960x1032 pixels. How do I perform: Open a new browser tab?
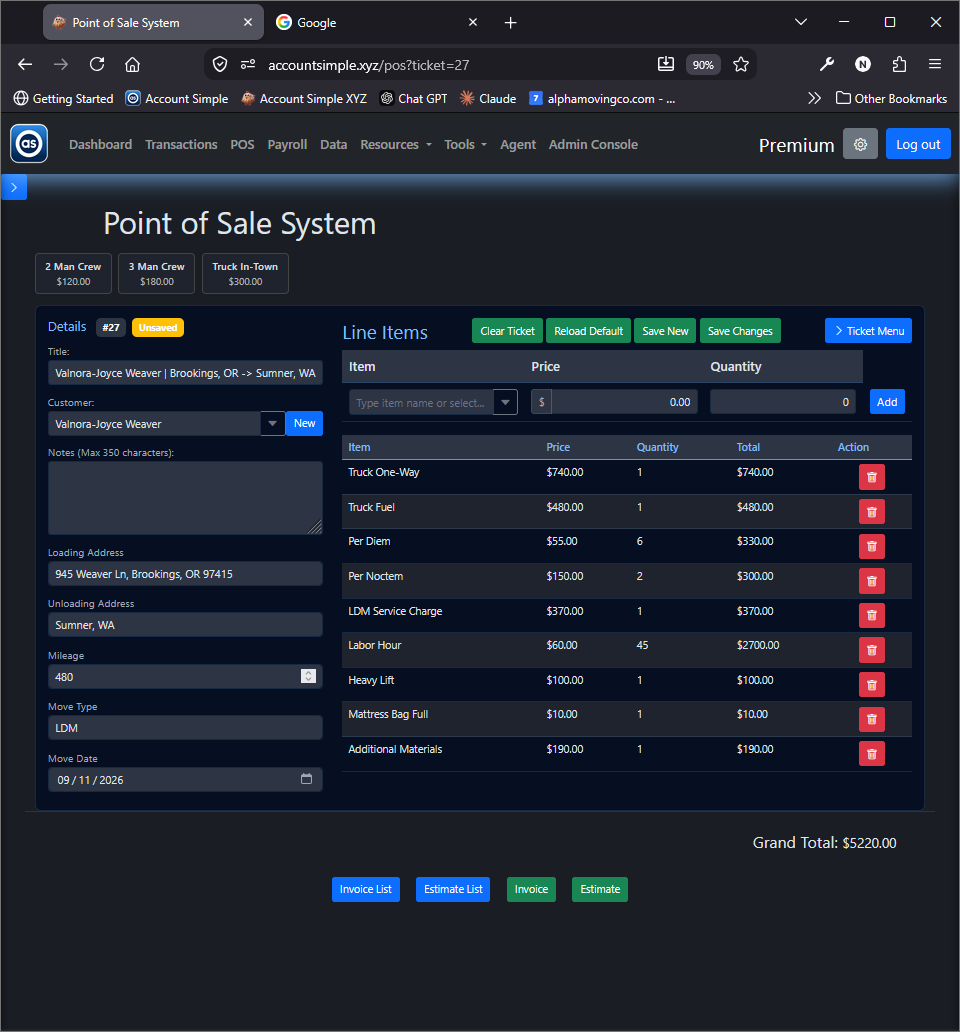click(x=511, y=23)
